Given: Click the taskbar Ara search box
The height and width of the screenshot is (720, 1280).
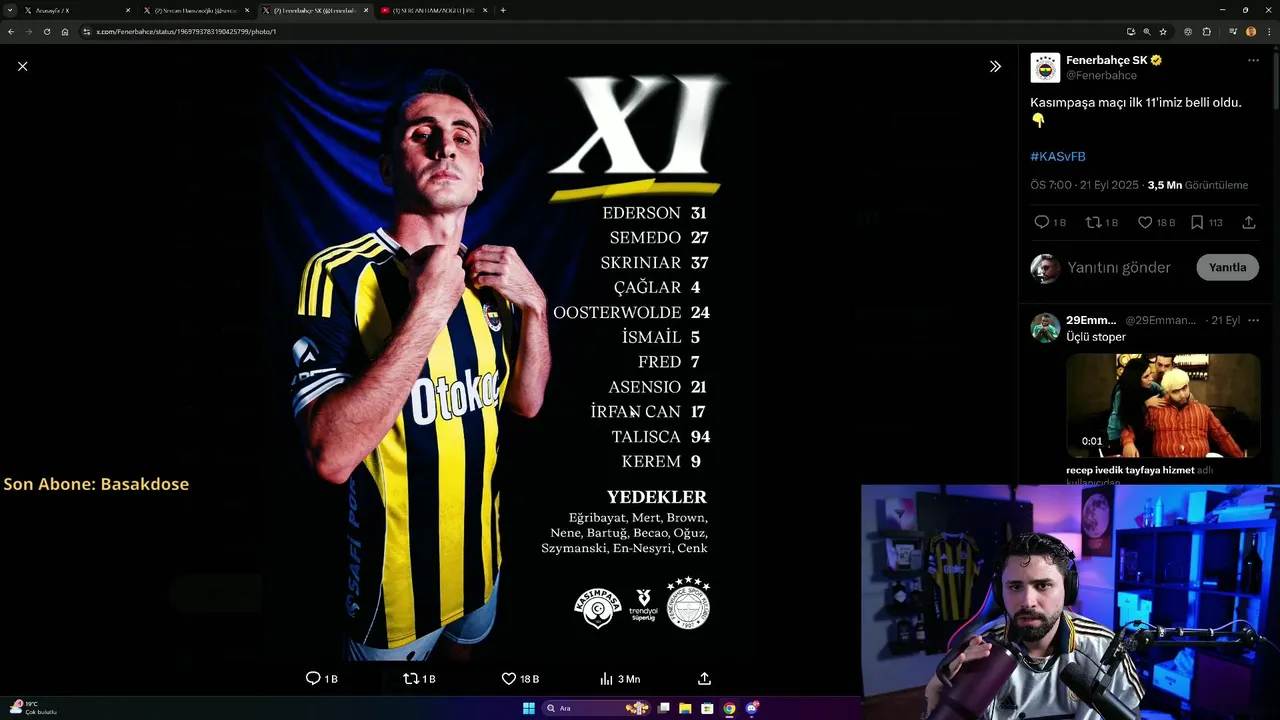Looking at the screenshot, I should pos(597,708).
